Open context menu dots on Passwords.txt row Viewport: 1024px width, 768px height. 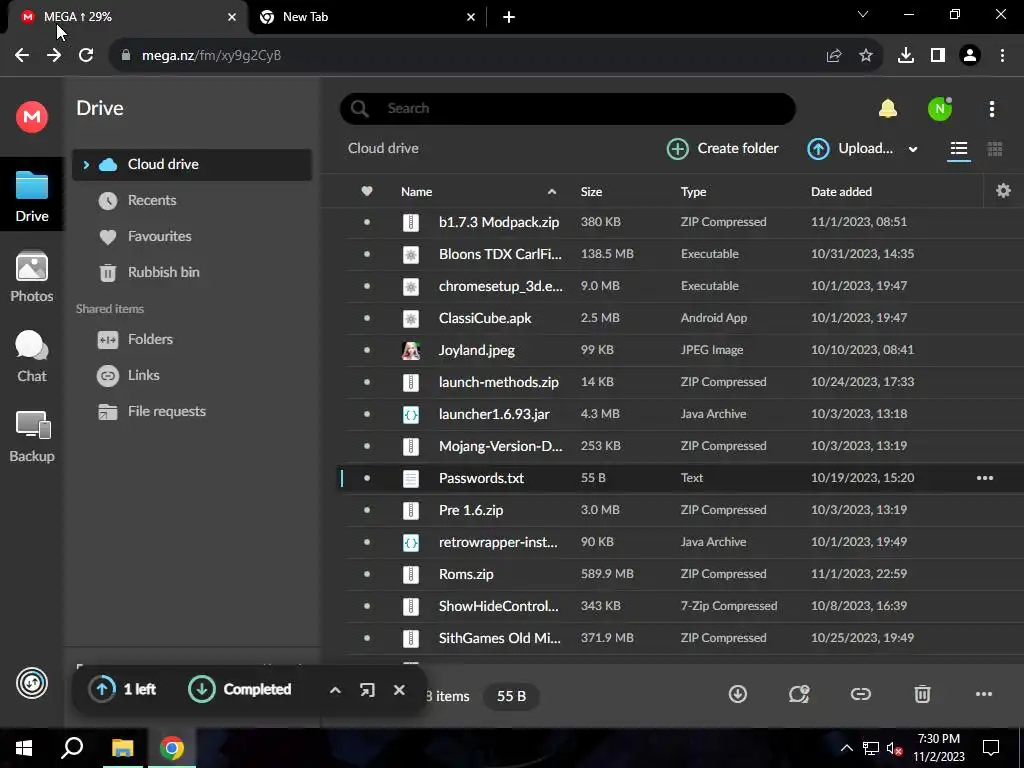coord(984,478)
